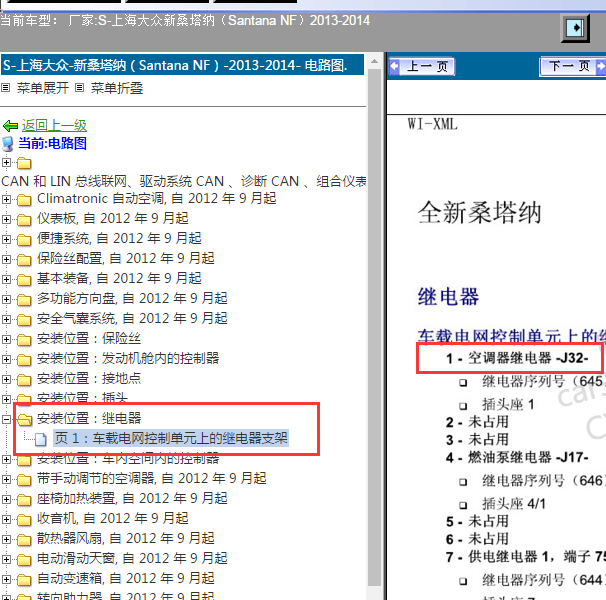Click folder icon of 安全气囊系统 entry
606x600 pixels.
point(24,320)
